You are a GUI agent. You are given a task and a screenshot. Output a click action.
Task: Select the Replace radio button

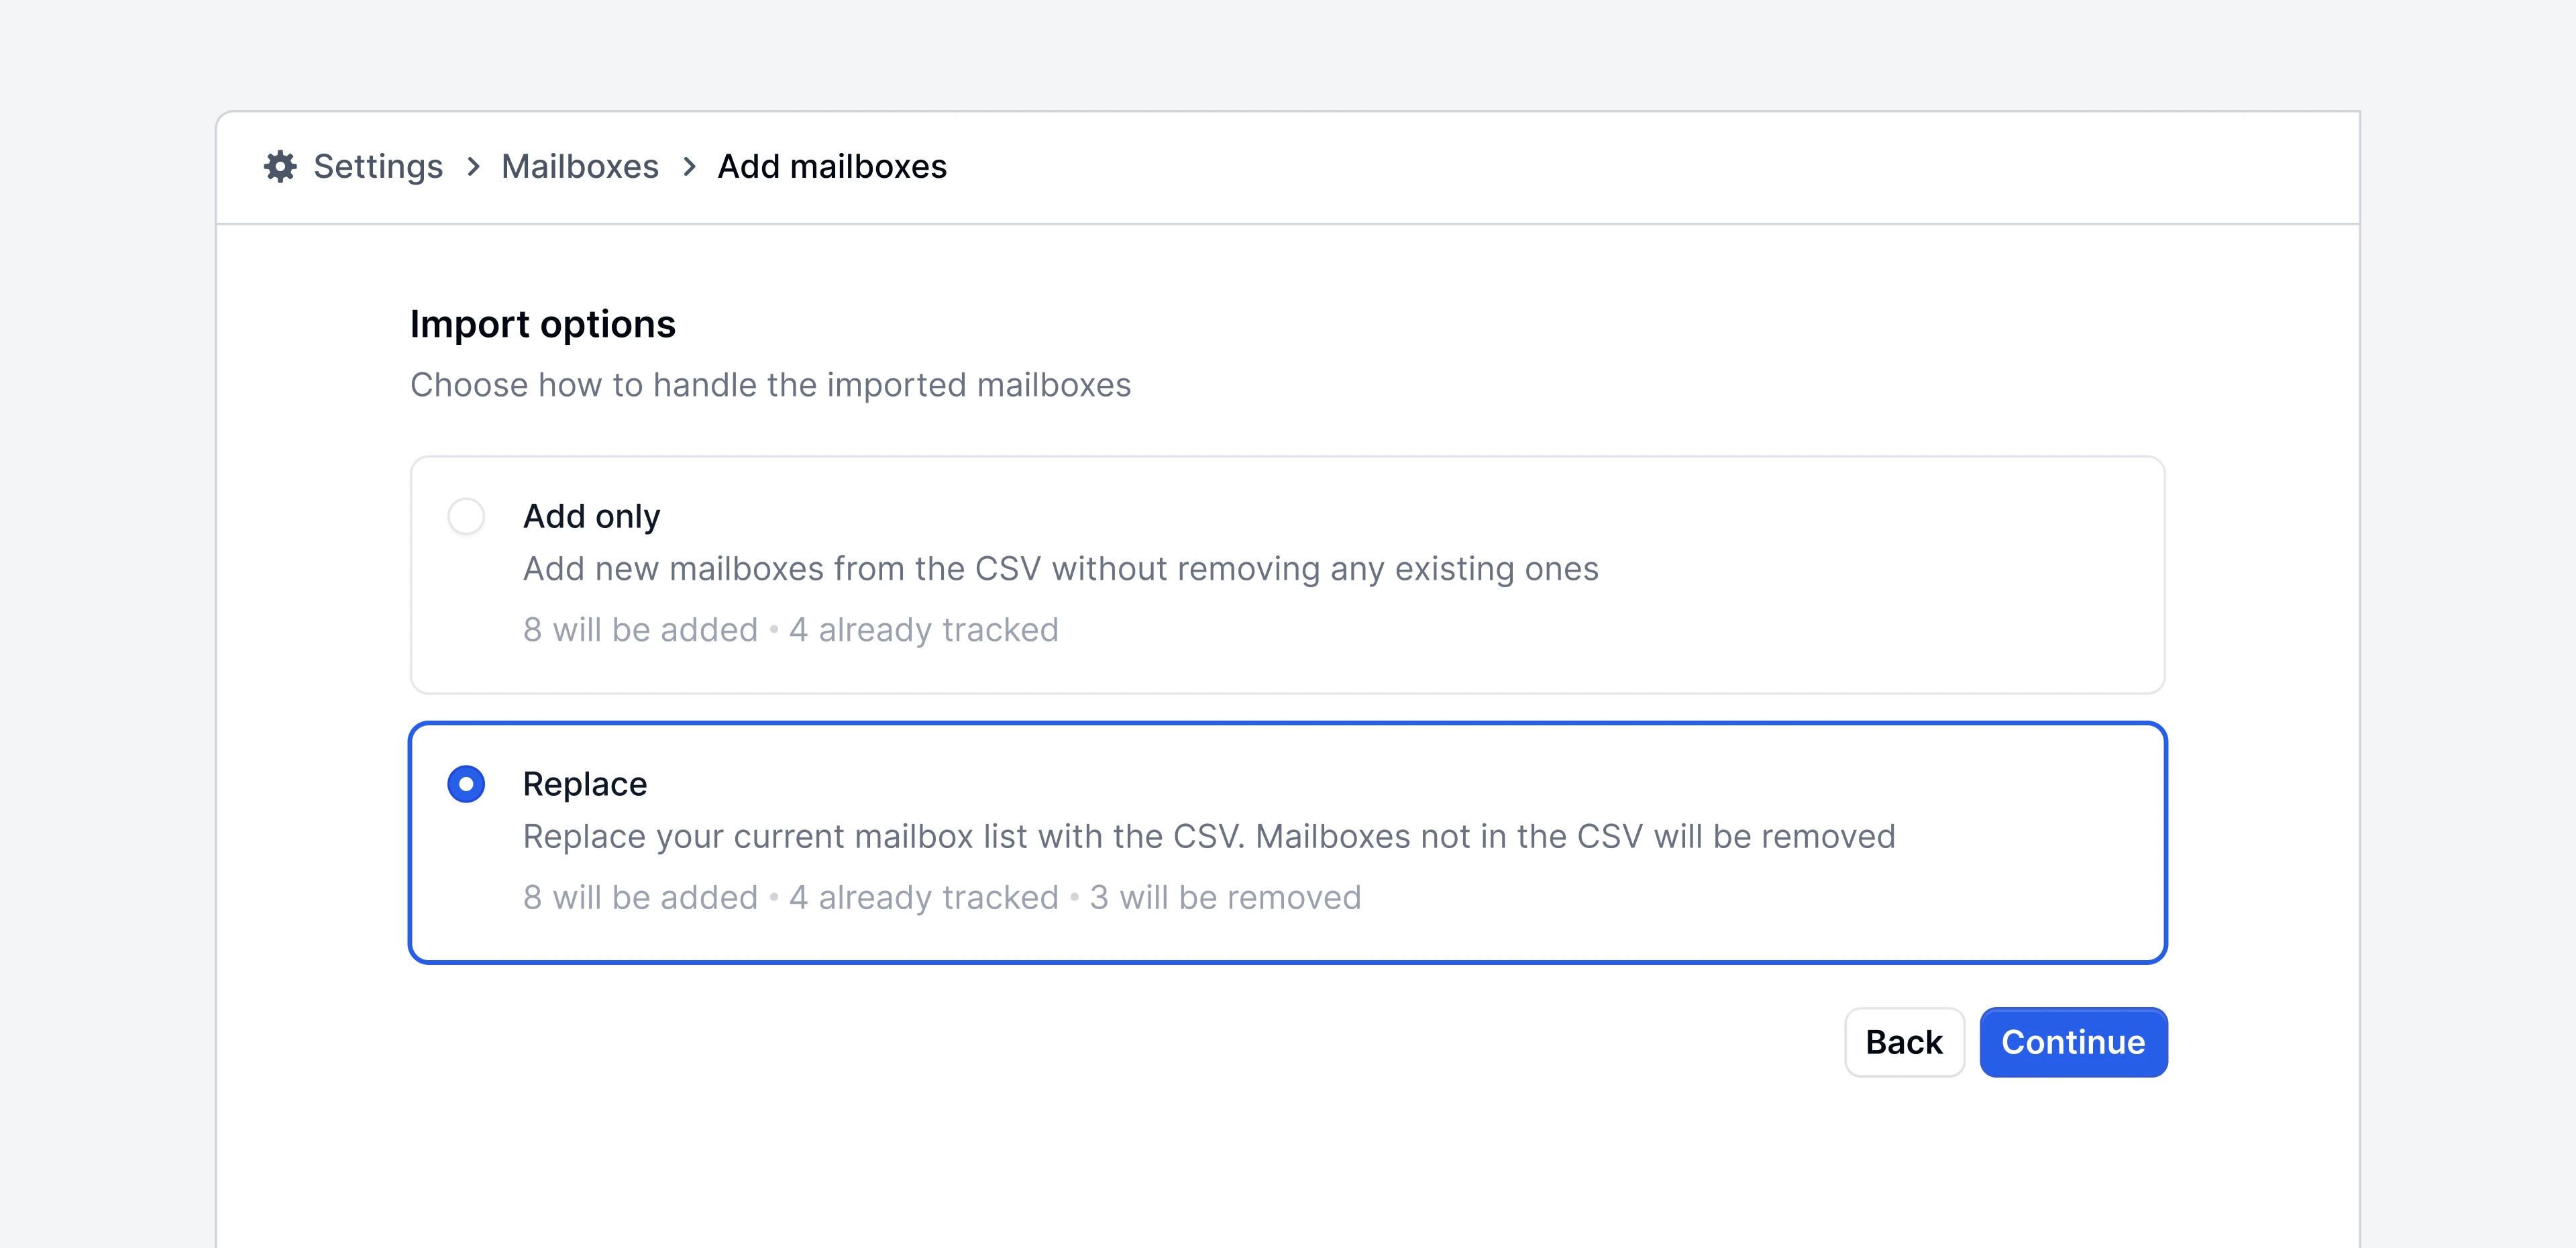coord(466,784)
